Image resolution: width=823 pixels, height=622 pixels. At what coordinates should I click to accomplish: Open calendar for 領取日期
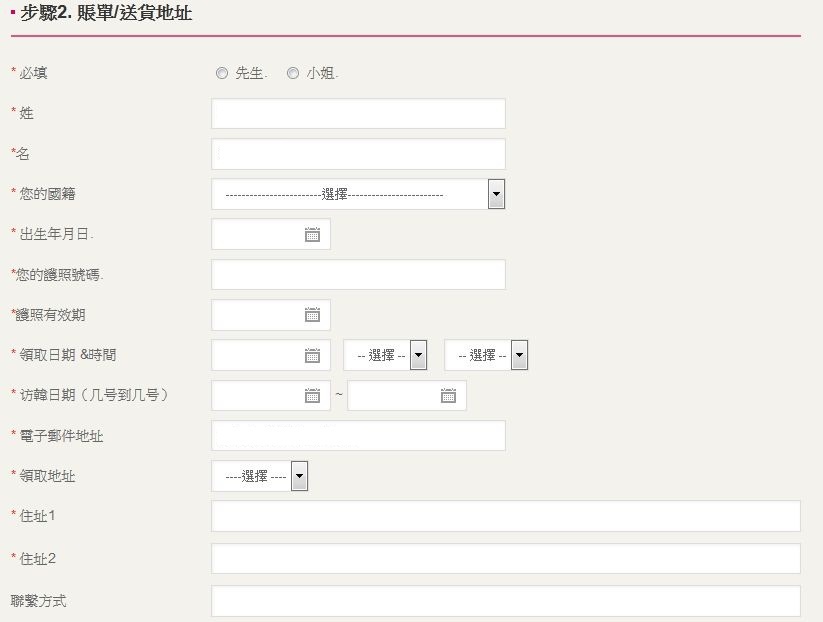click(312, 355)
